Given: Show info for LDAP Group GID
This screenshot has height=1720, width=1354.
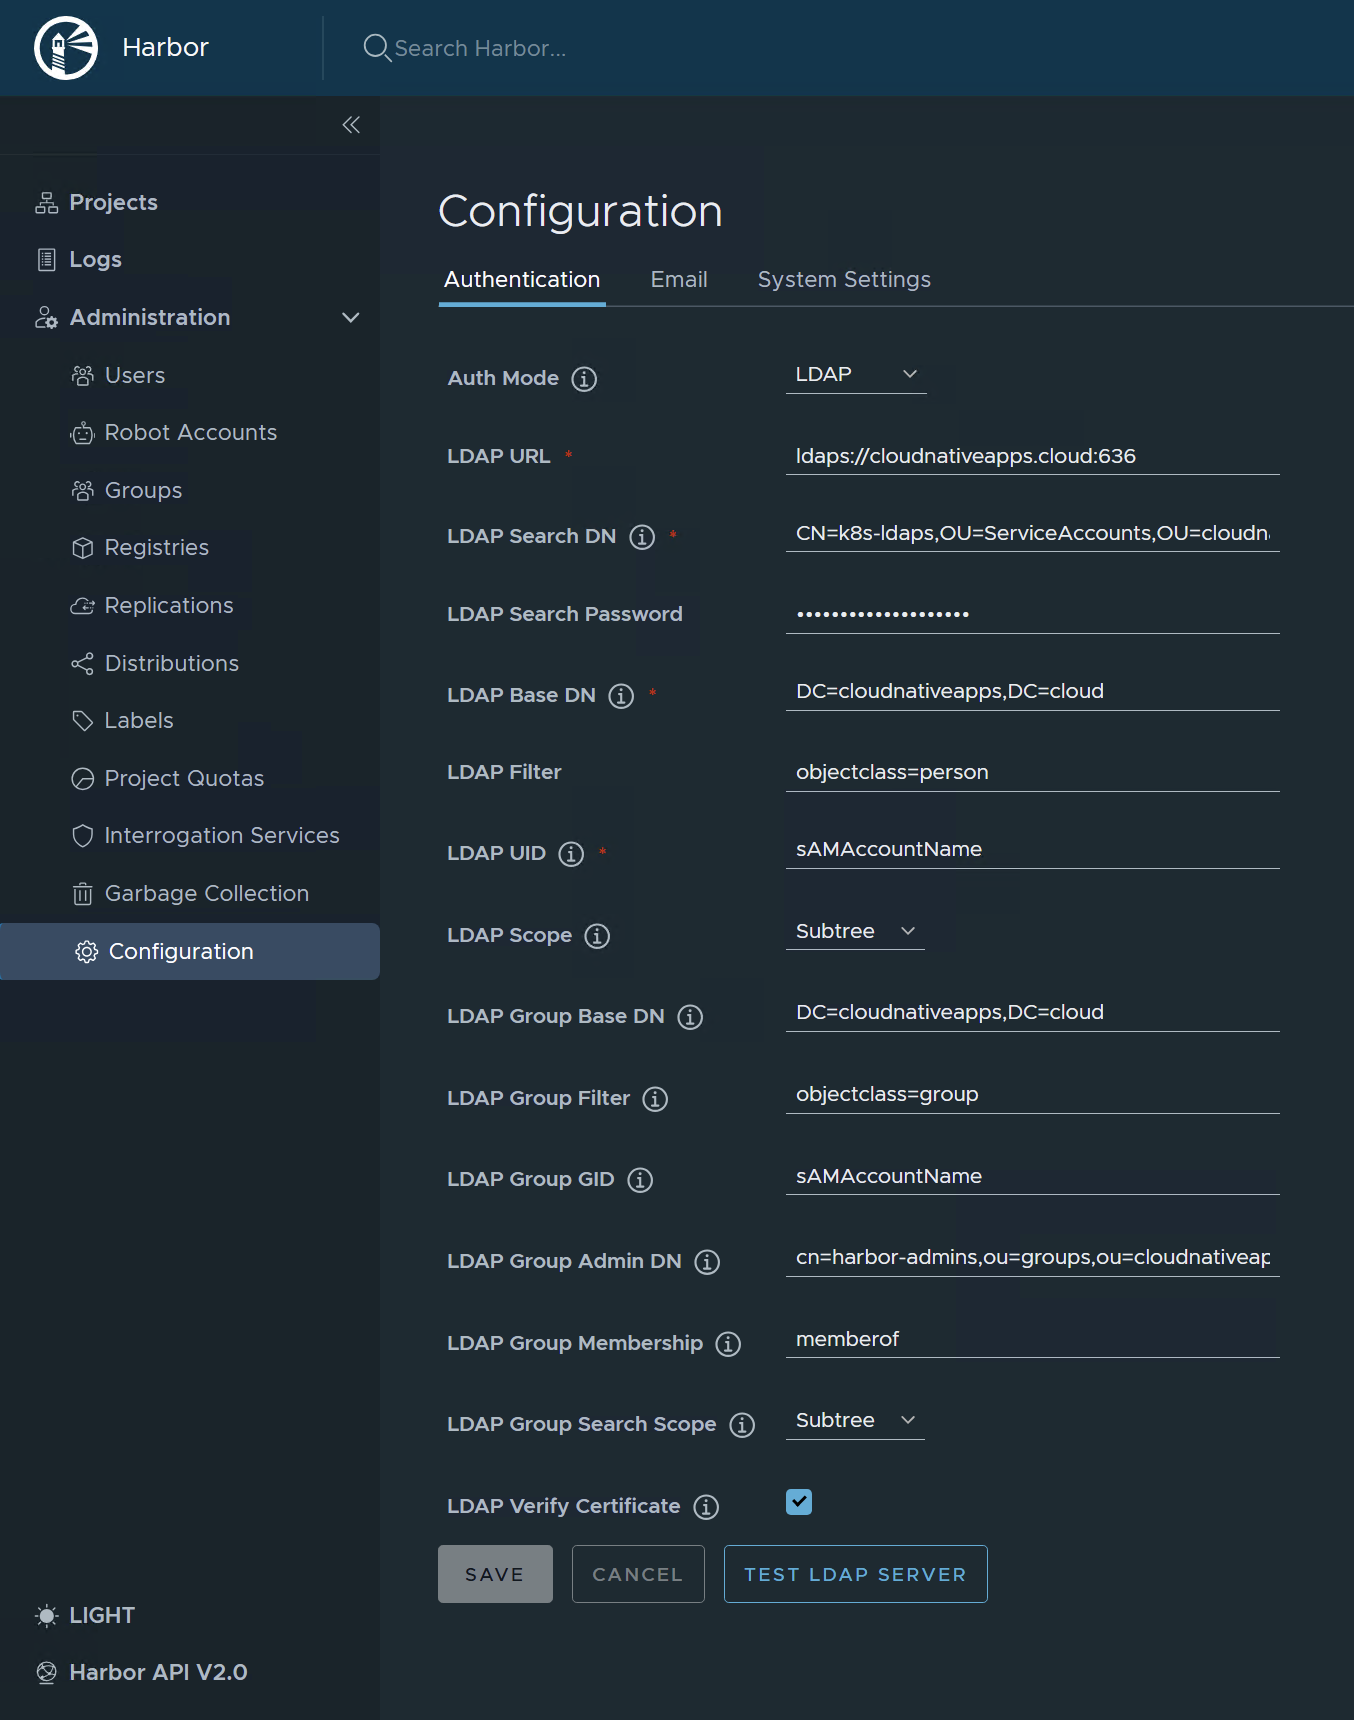Looking at the screenshot, I should pos(640,1180).
